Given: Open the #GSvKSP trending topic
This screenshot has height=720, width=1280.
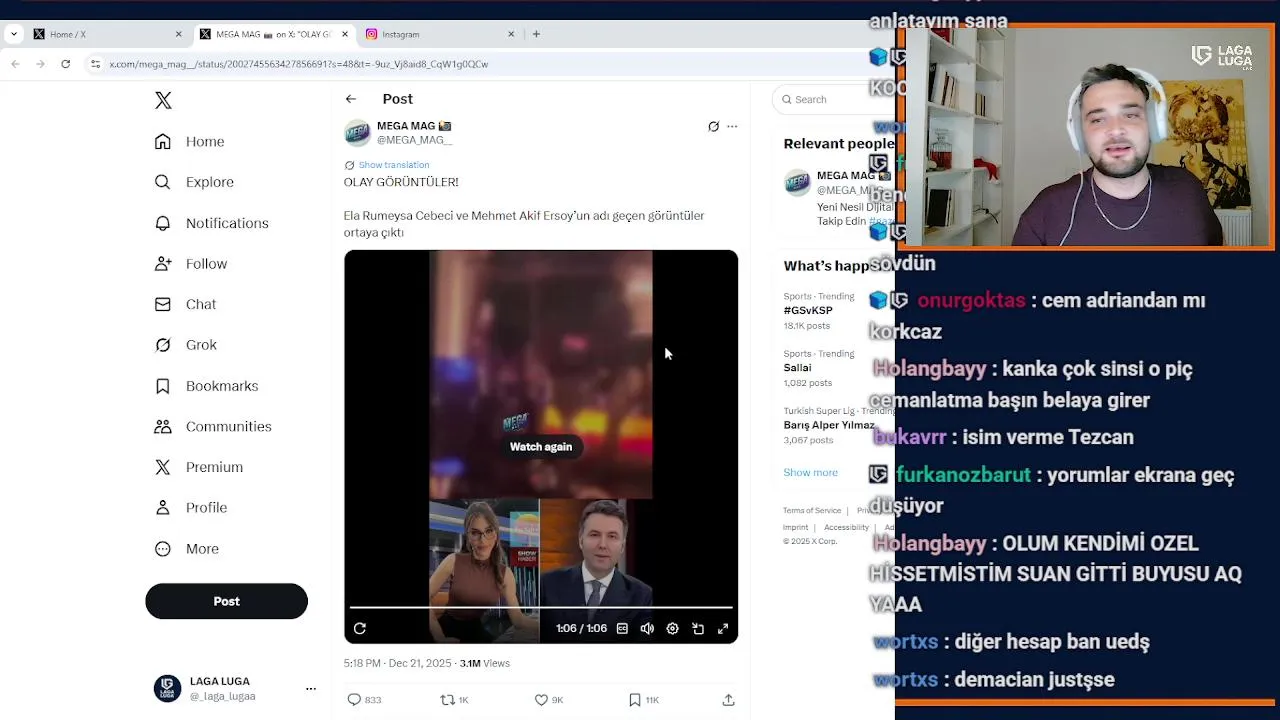Looking at the screenshot, I should (x=808, y=311).
